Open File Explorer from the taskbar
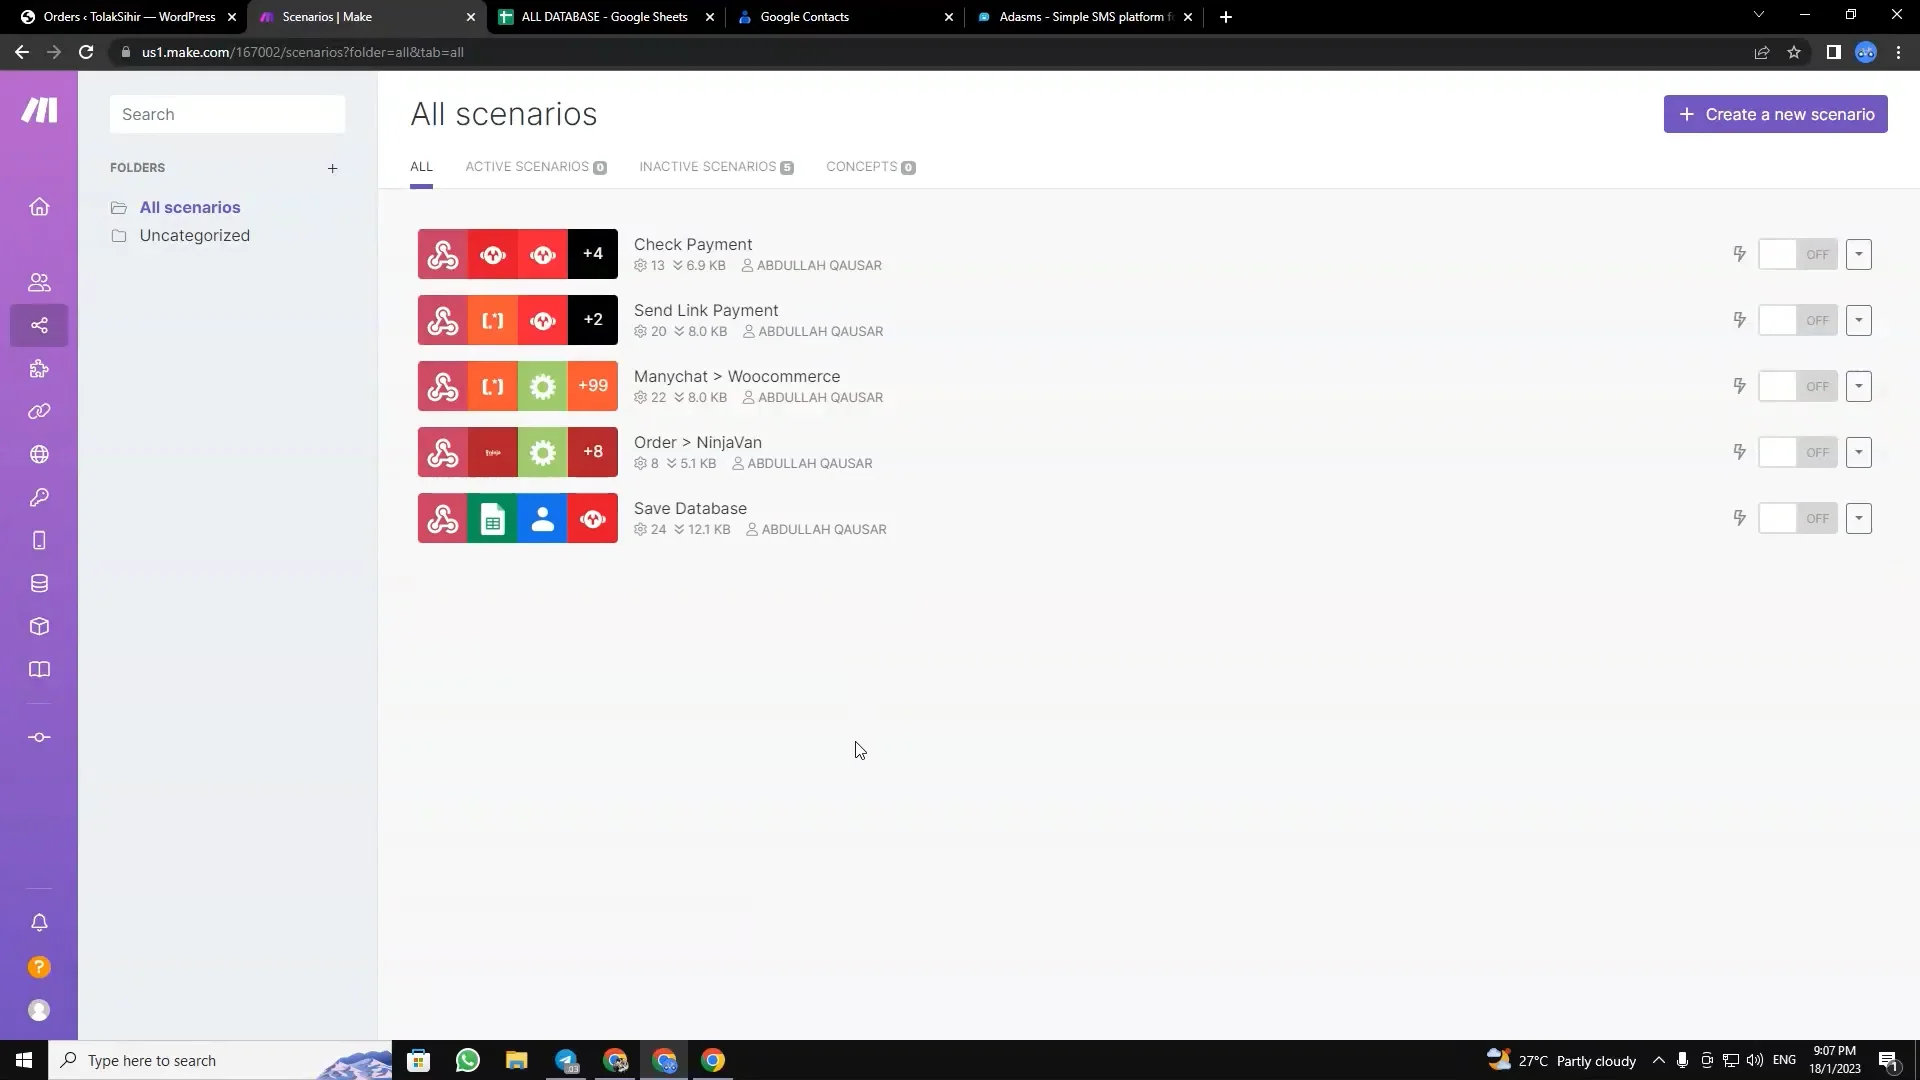This screenshot has height=1080, width=1920. point(516,1060)
